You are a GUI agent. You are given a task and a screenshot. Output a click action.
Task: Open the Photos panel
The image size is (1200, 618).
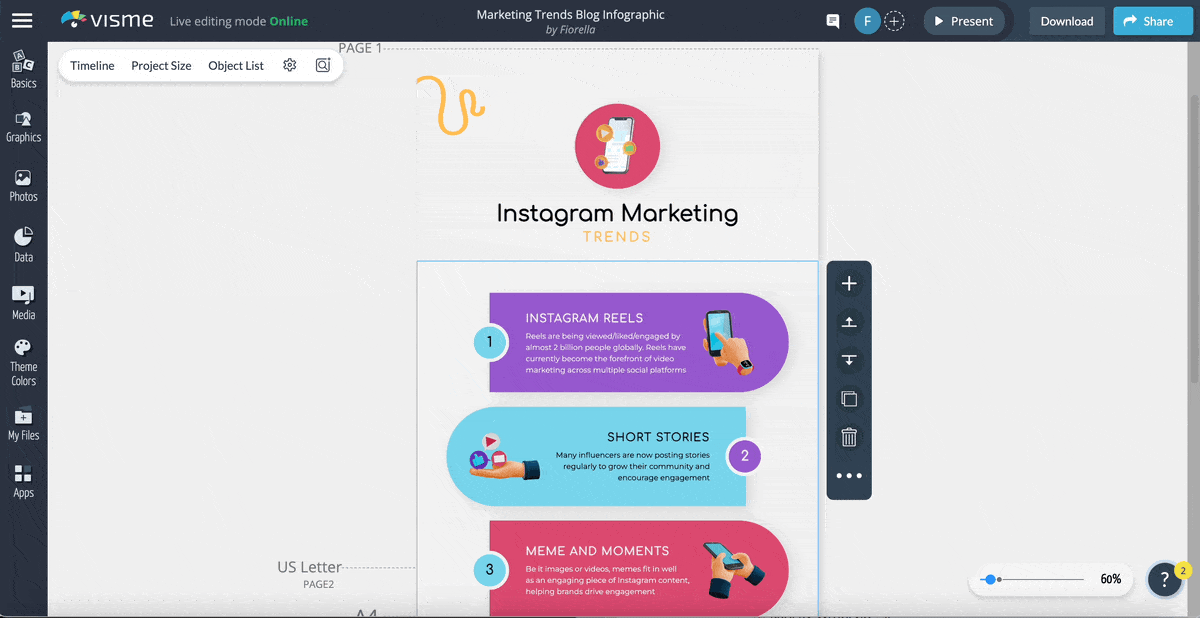coord(23,186)
